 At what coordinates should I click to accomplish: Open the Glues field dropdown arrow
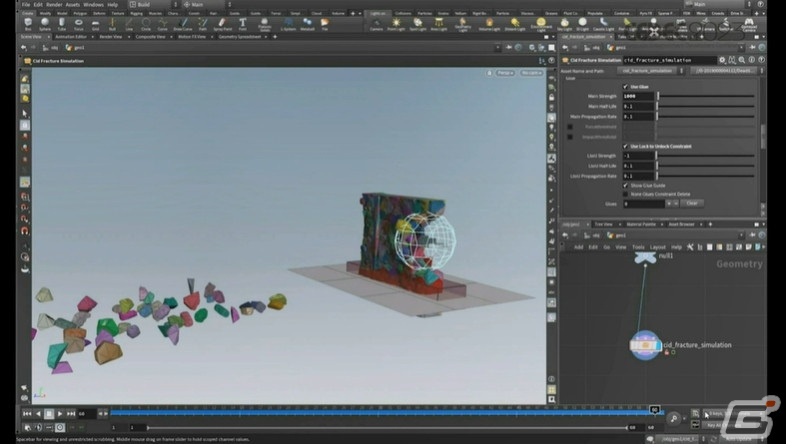668,203
